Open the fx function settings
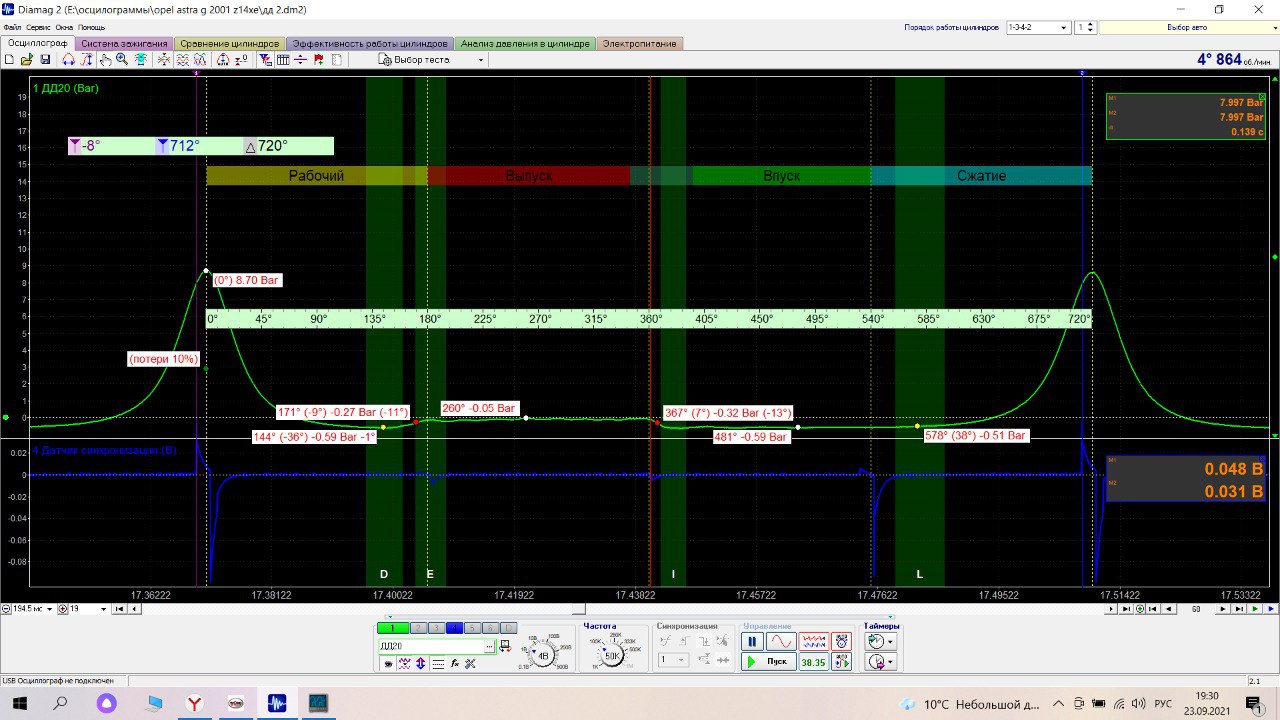The image size is (1280, 720). [454, 663]
